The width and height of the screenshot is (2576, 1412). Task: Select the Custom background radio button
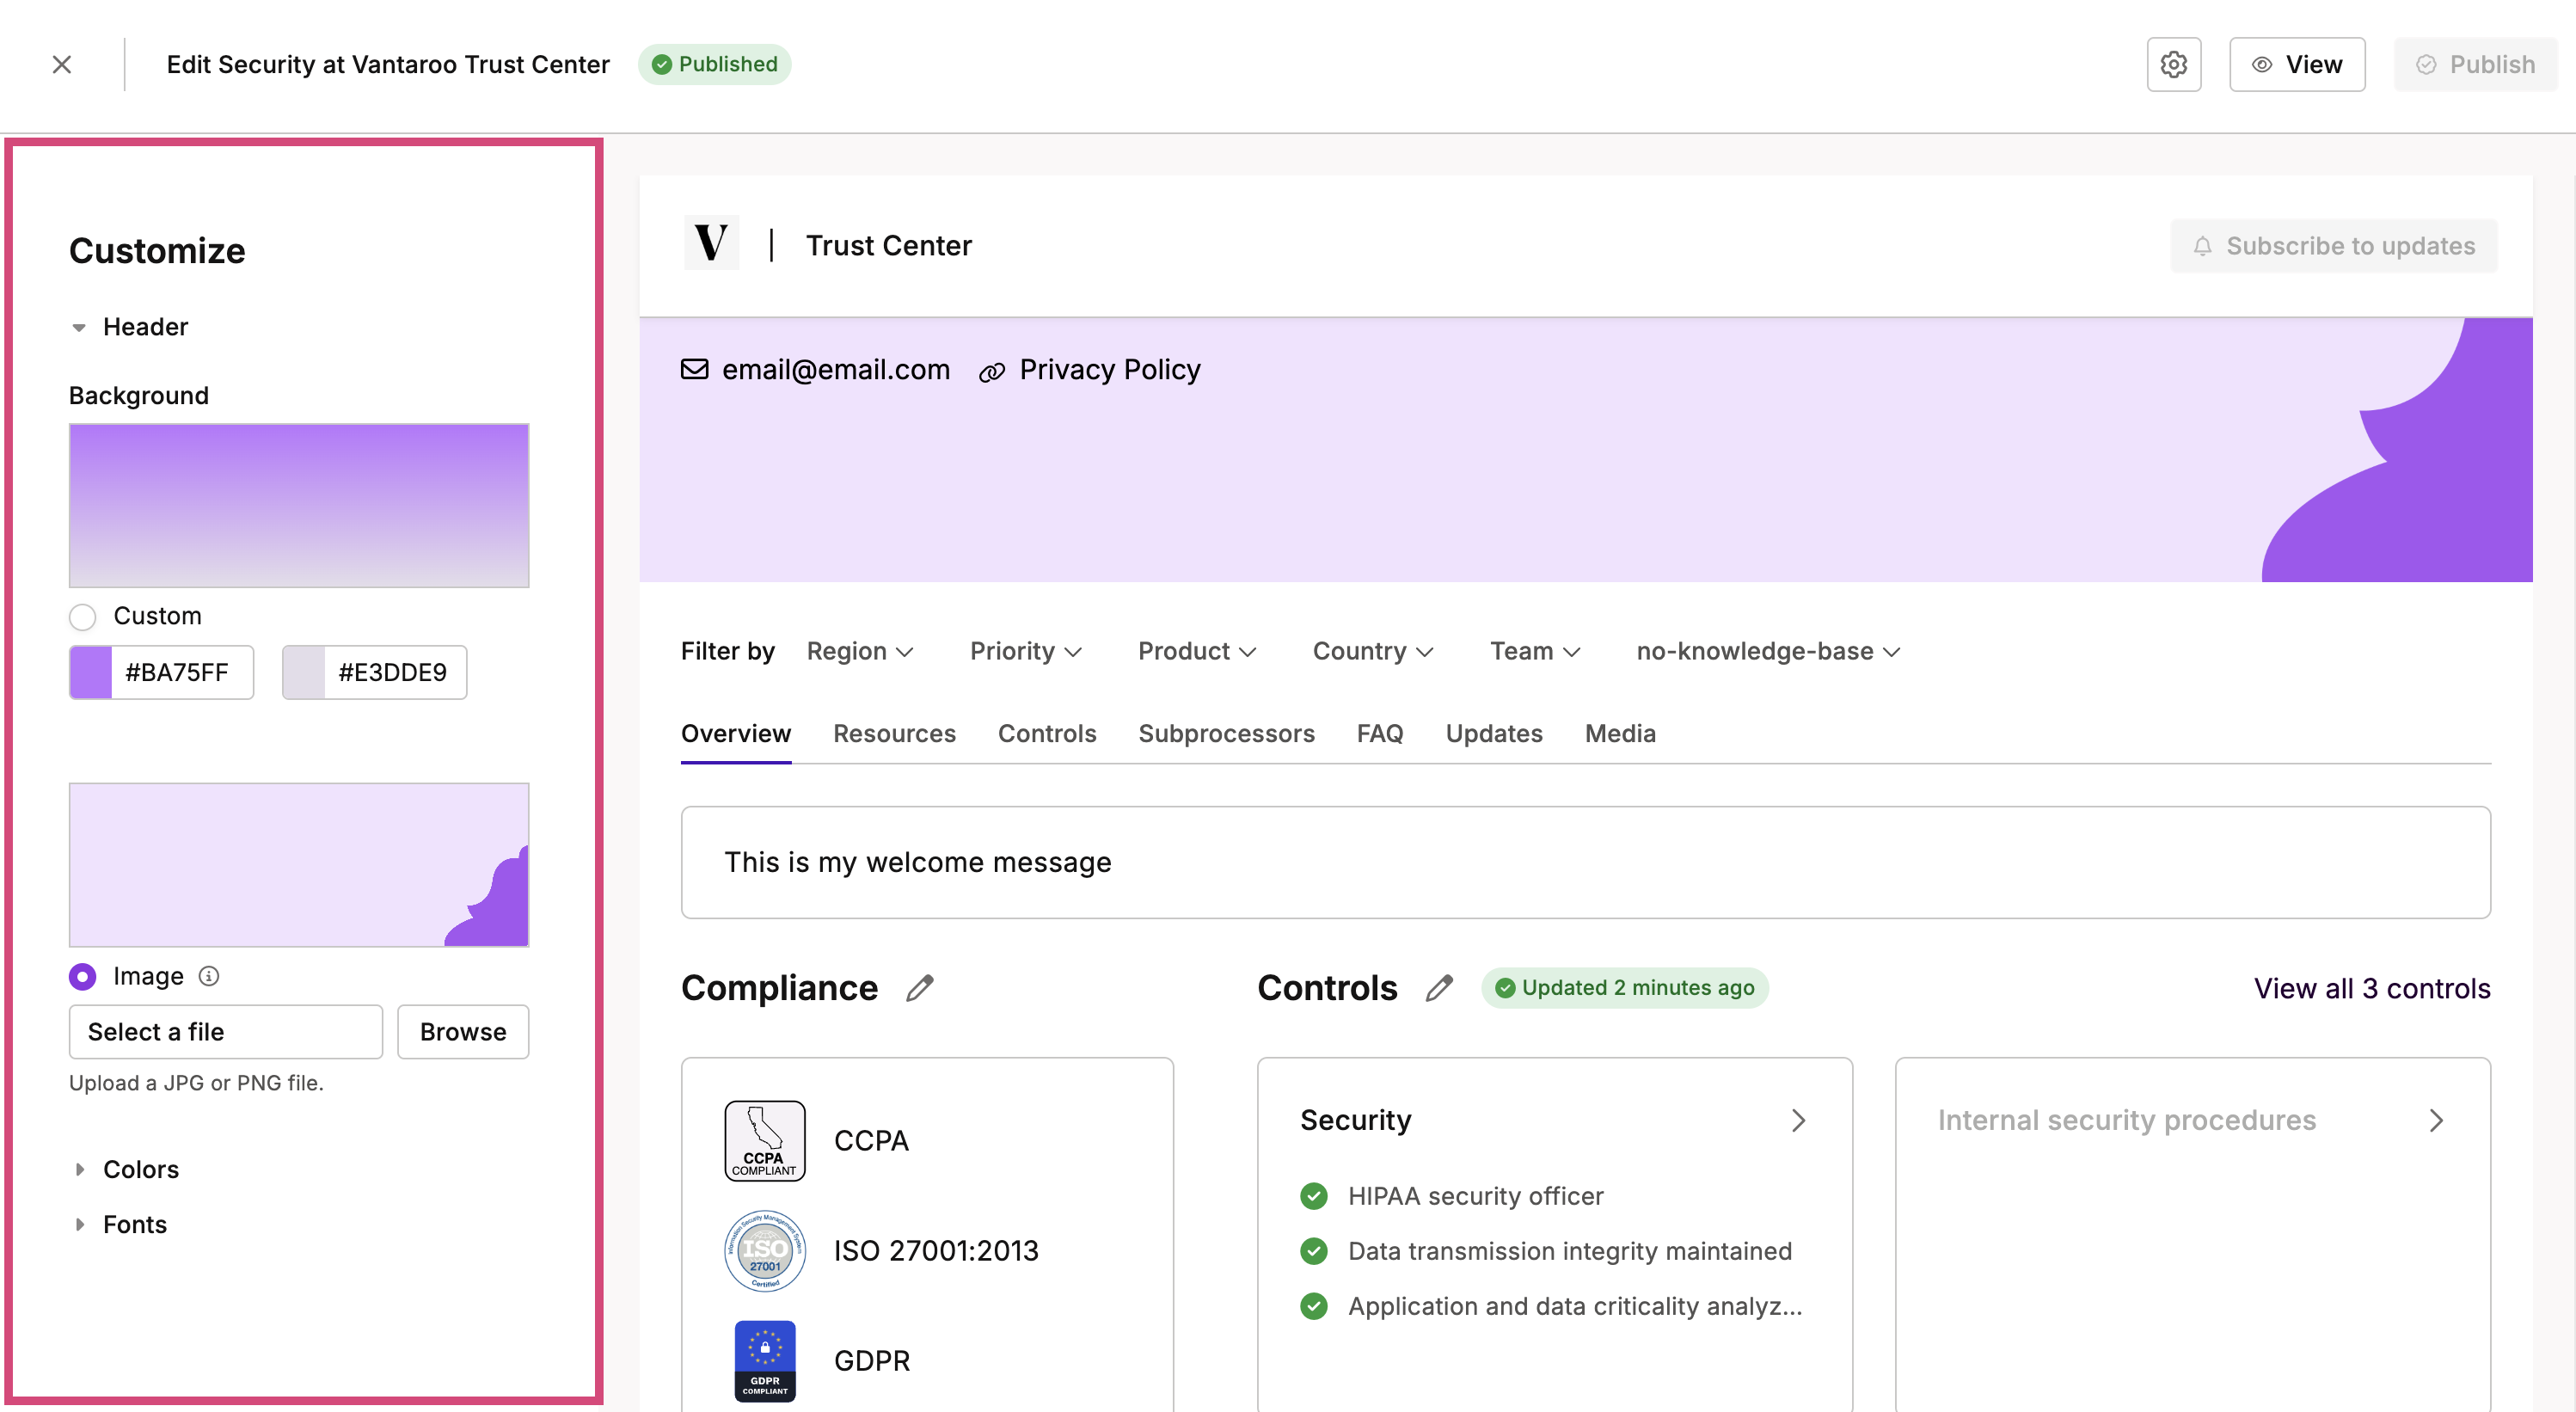(83, 616)
